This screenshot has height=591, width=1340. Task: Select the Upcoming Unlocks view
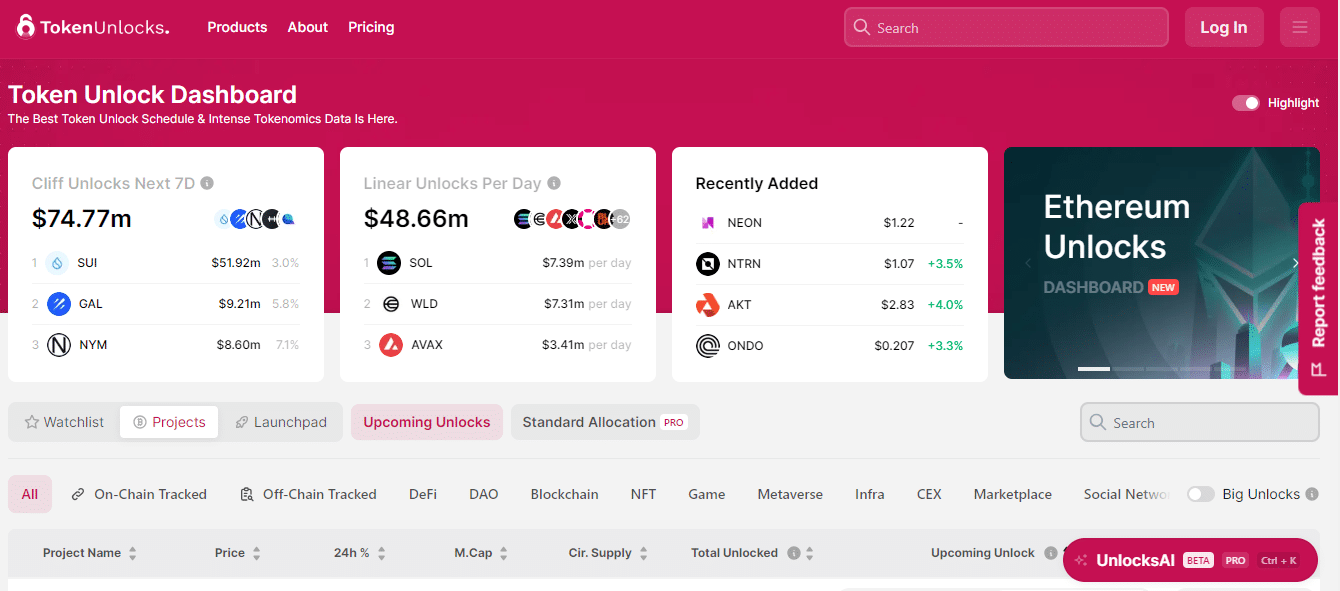[427, 422]
